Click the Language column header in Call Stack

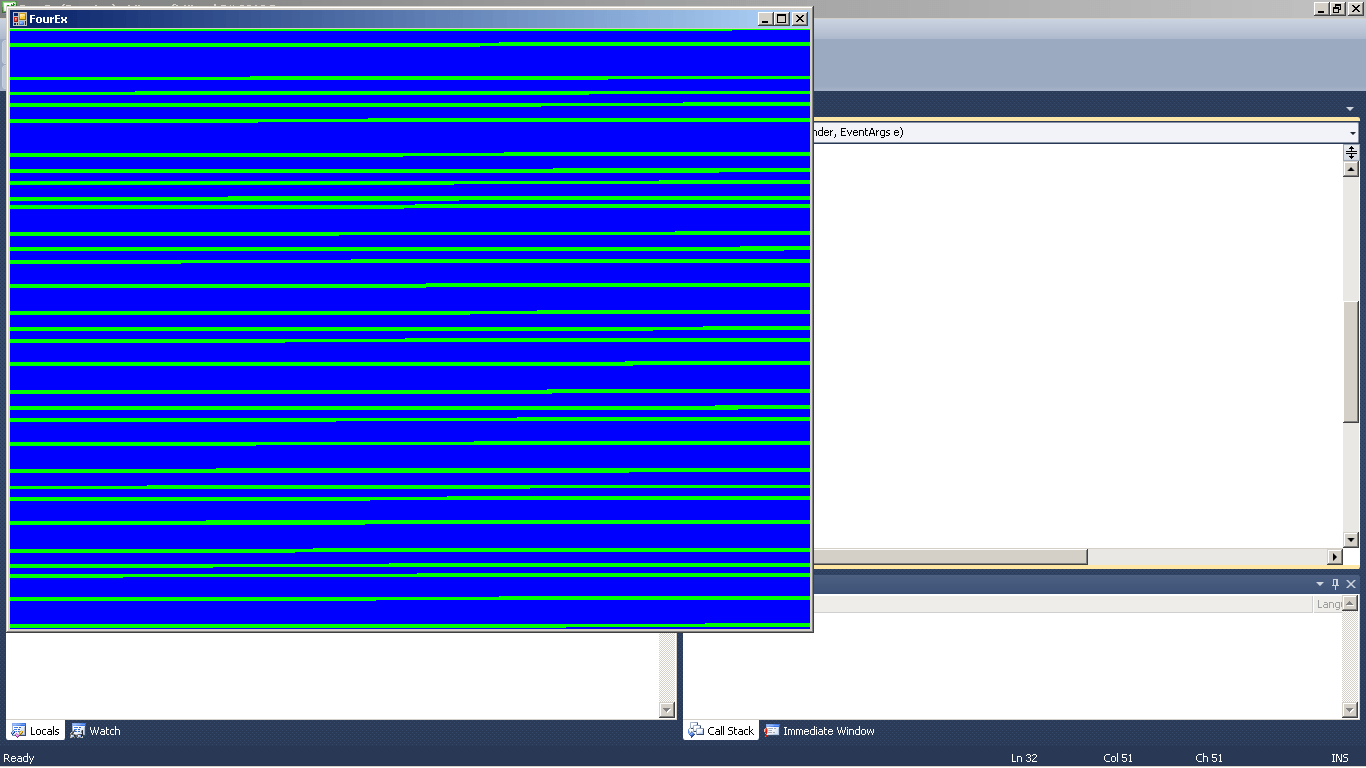1328,604
